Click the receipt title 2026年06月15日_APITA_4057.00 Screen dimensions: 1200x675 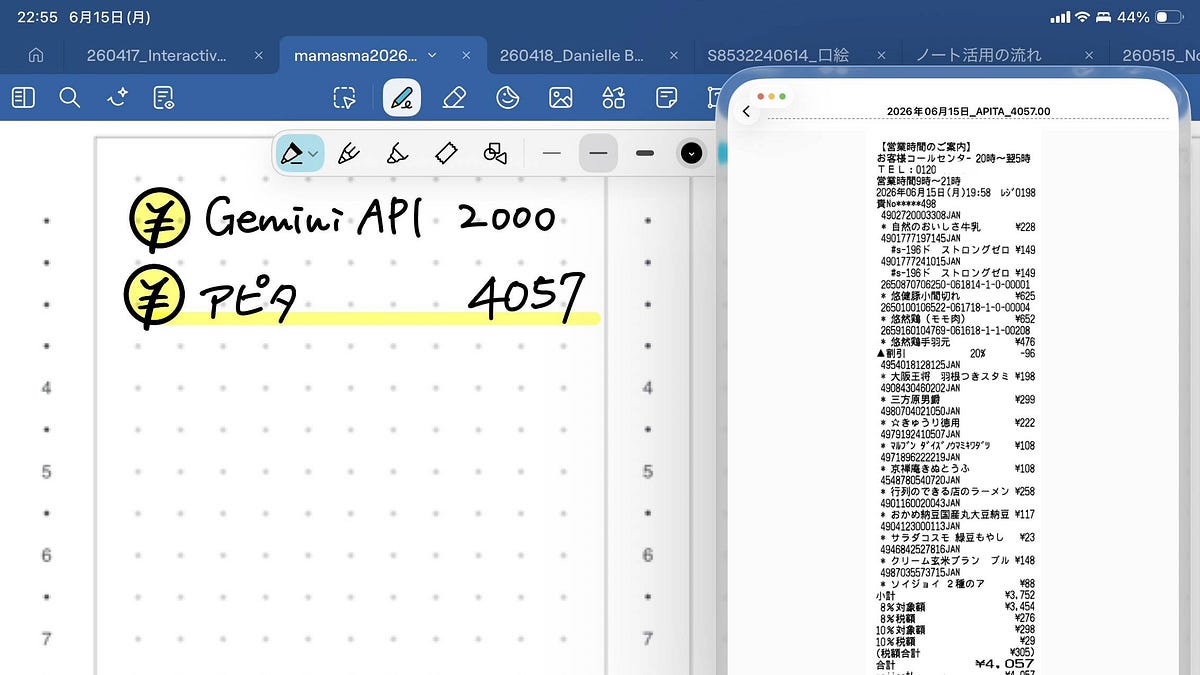point(968,111)
